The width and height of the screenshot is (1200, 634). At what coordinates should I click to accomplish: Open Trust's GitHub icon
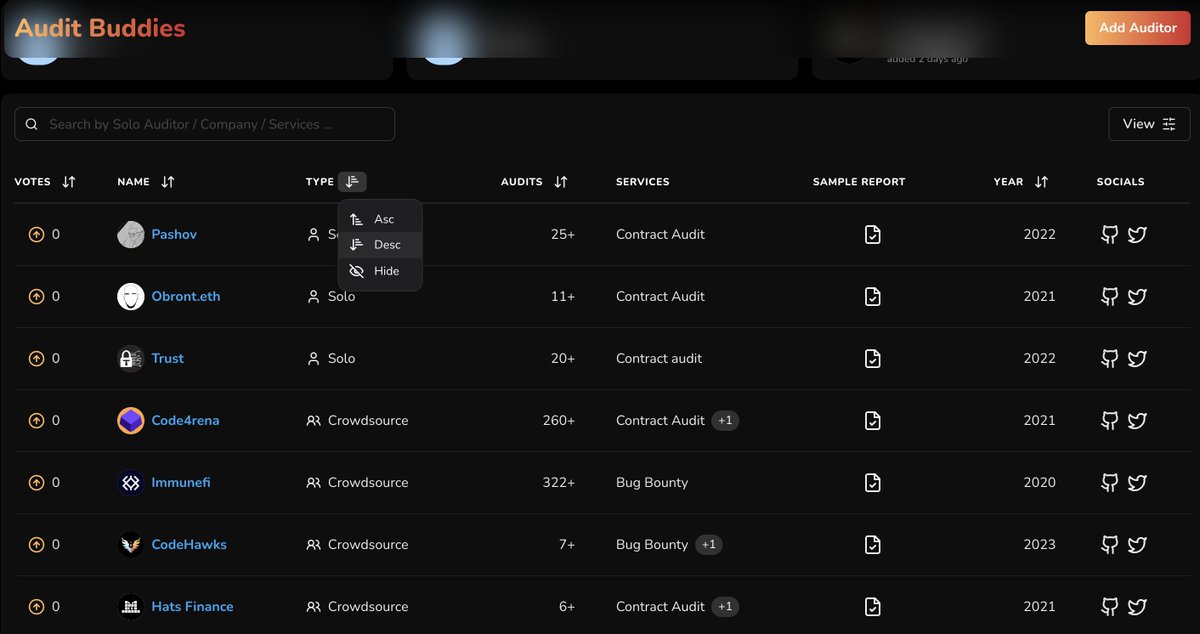pos(1109,359)
